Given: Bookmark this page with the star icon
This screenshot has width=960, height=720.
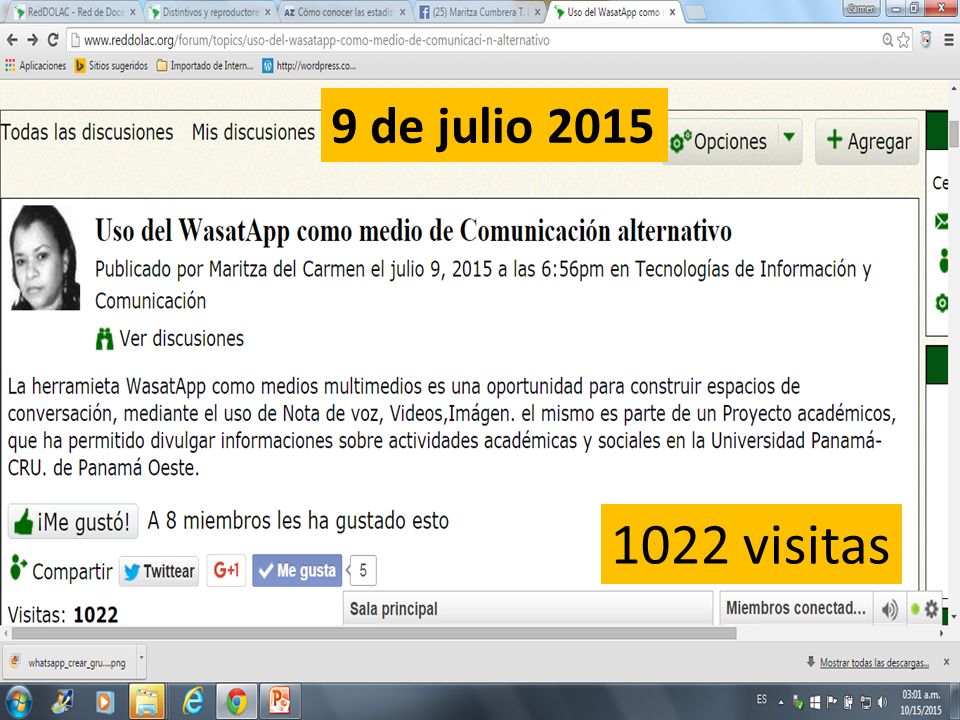Looking at the screenshot, I should click(904, 40).
